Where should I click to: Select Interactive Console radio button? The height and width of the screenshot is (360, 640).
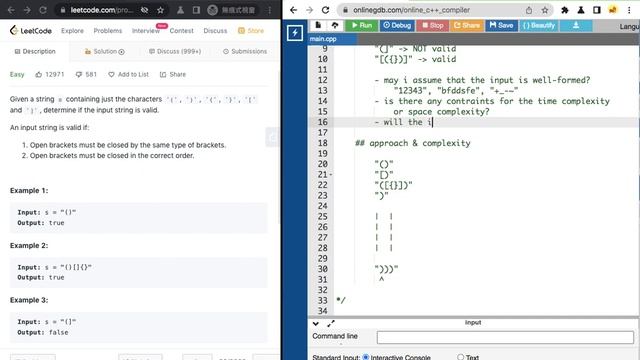[366, 357]
